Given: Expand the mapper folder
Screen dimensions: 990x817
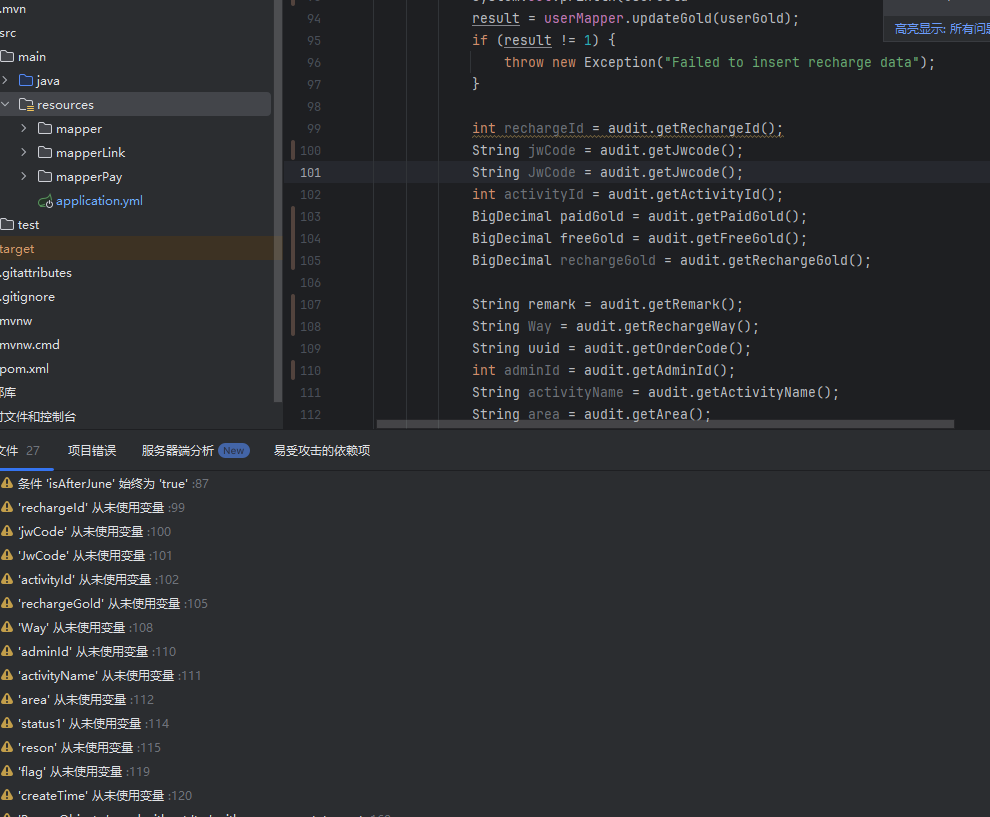Looking at the screenshot, I should 24,128.
